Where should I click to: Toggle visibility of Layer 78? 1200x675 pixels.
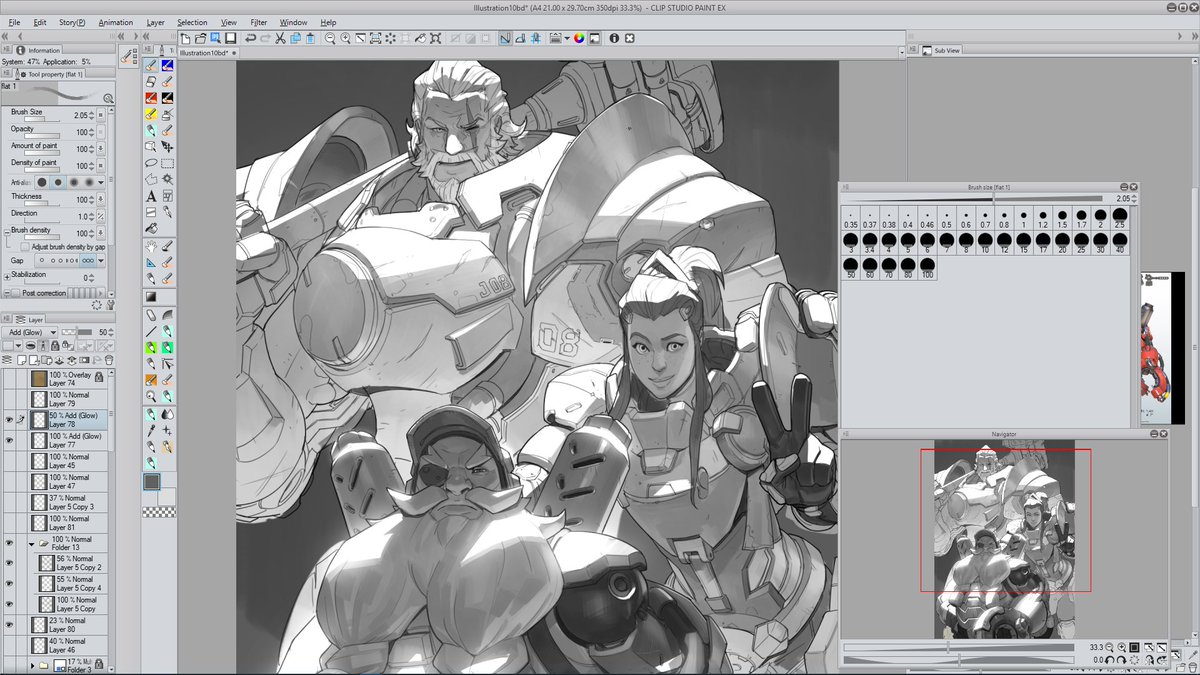pyautogui.click(x=8, y=420)
